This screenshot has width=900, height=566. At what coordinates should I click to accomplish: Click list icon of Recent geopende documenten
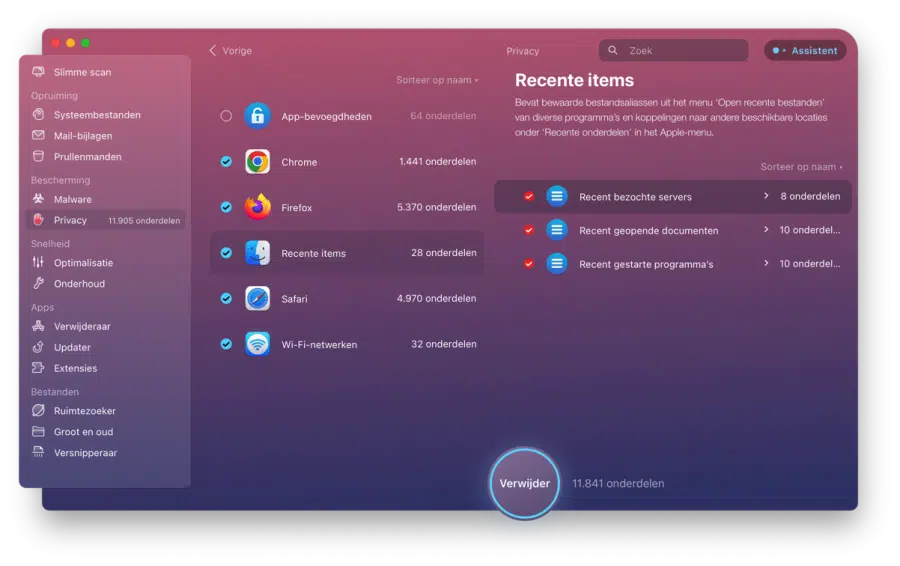557,230
